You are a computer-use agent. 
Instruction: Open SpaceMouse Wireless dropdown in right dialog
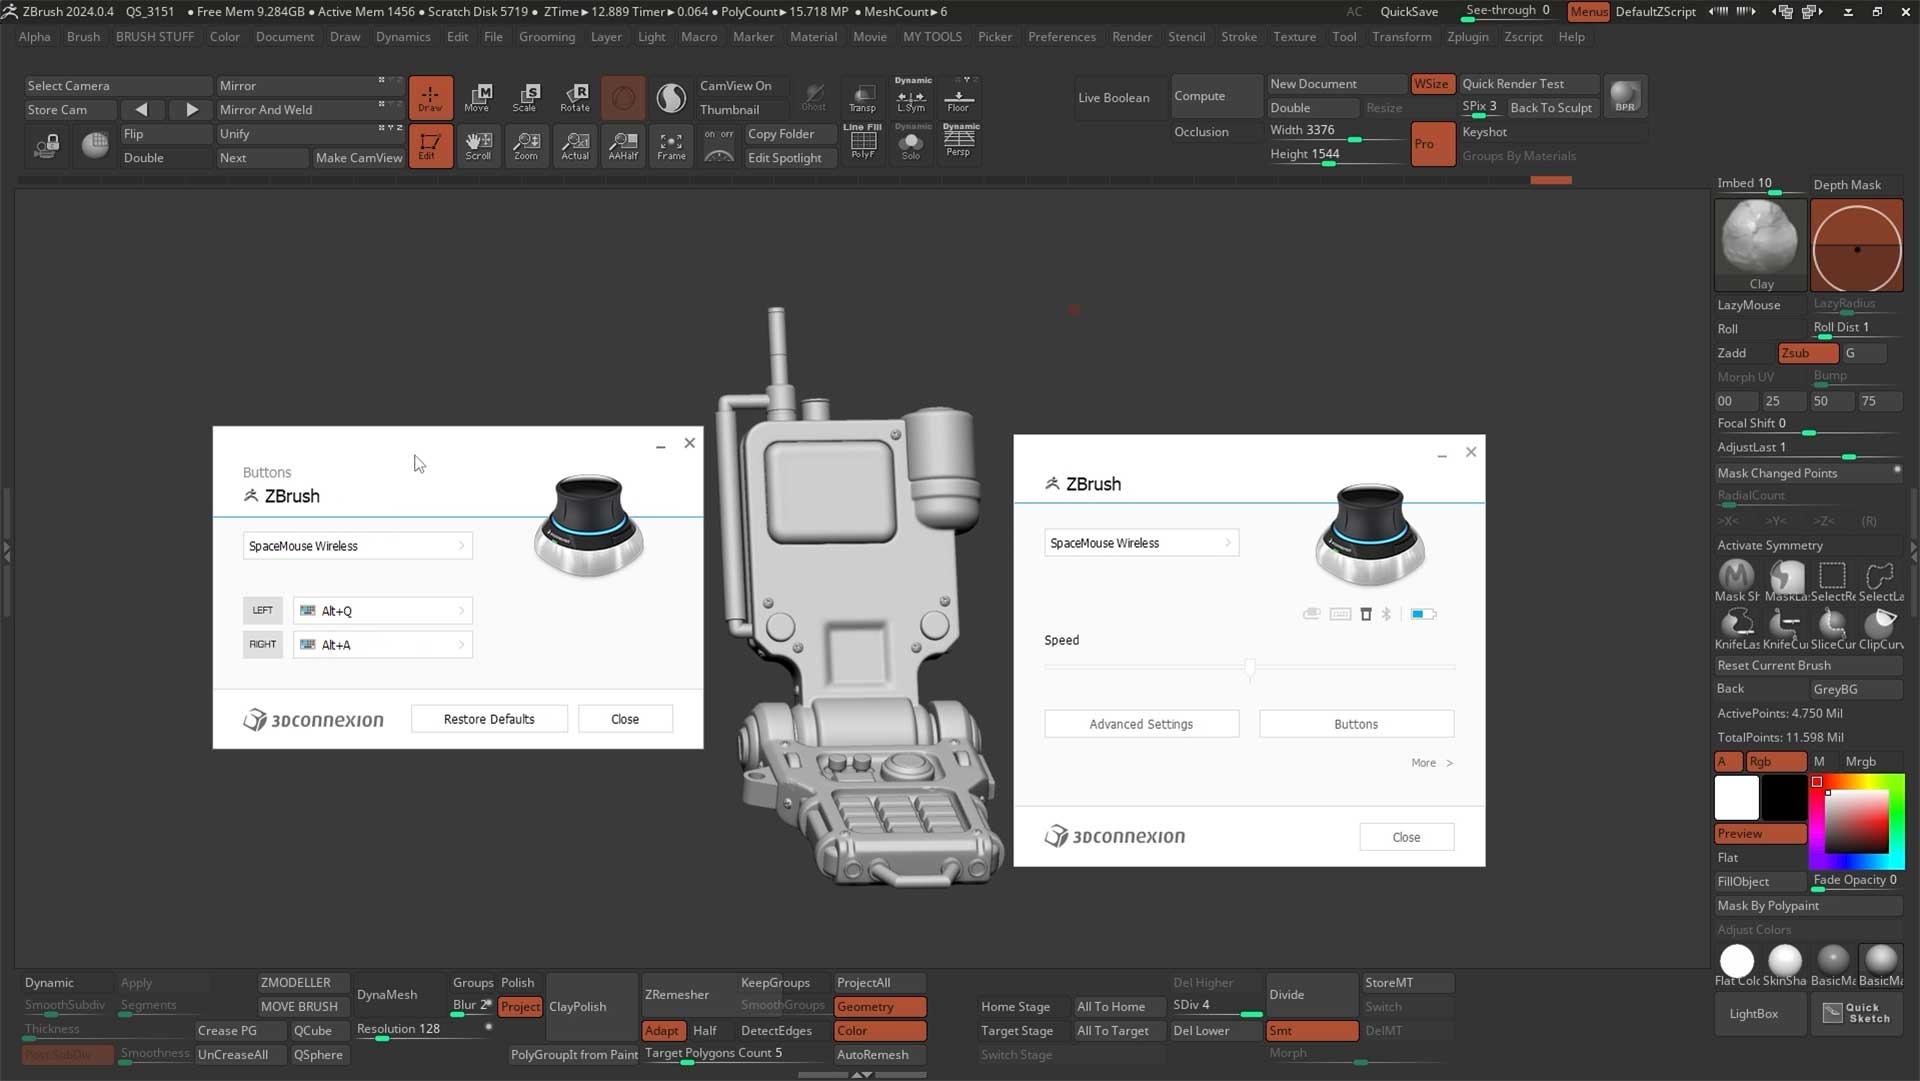1141,543
